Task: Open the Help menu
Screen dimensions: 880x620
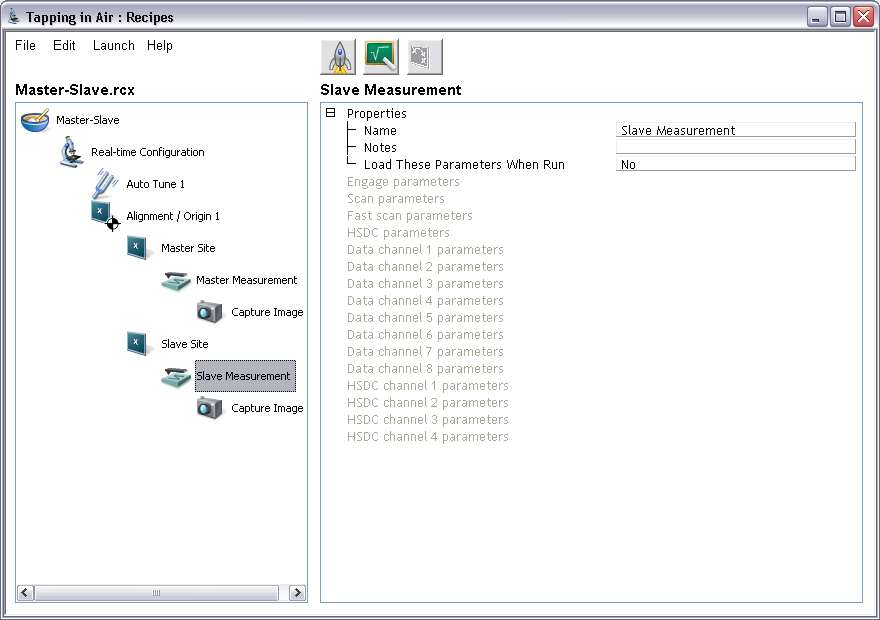Action: point(160,46)
